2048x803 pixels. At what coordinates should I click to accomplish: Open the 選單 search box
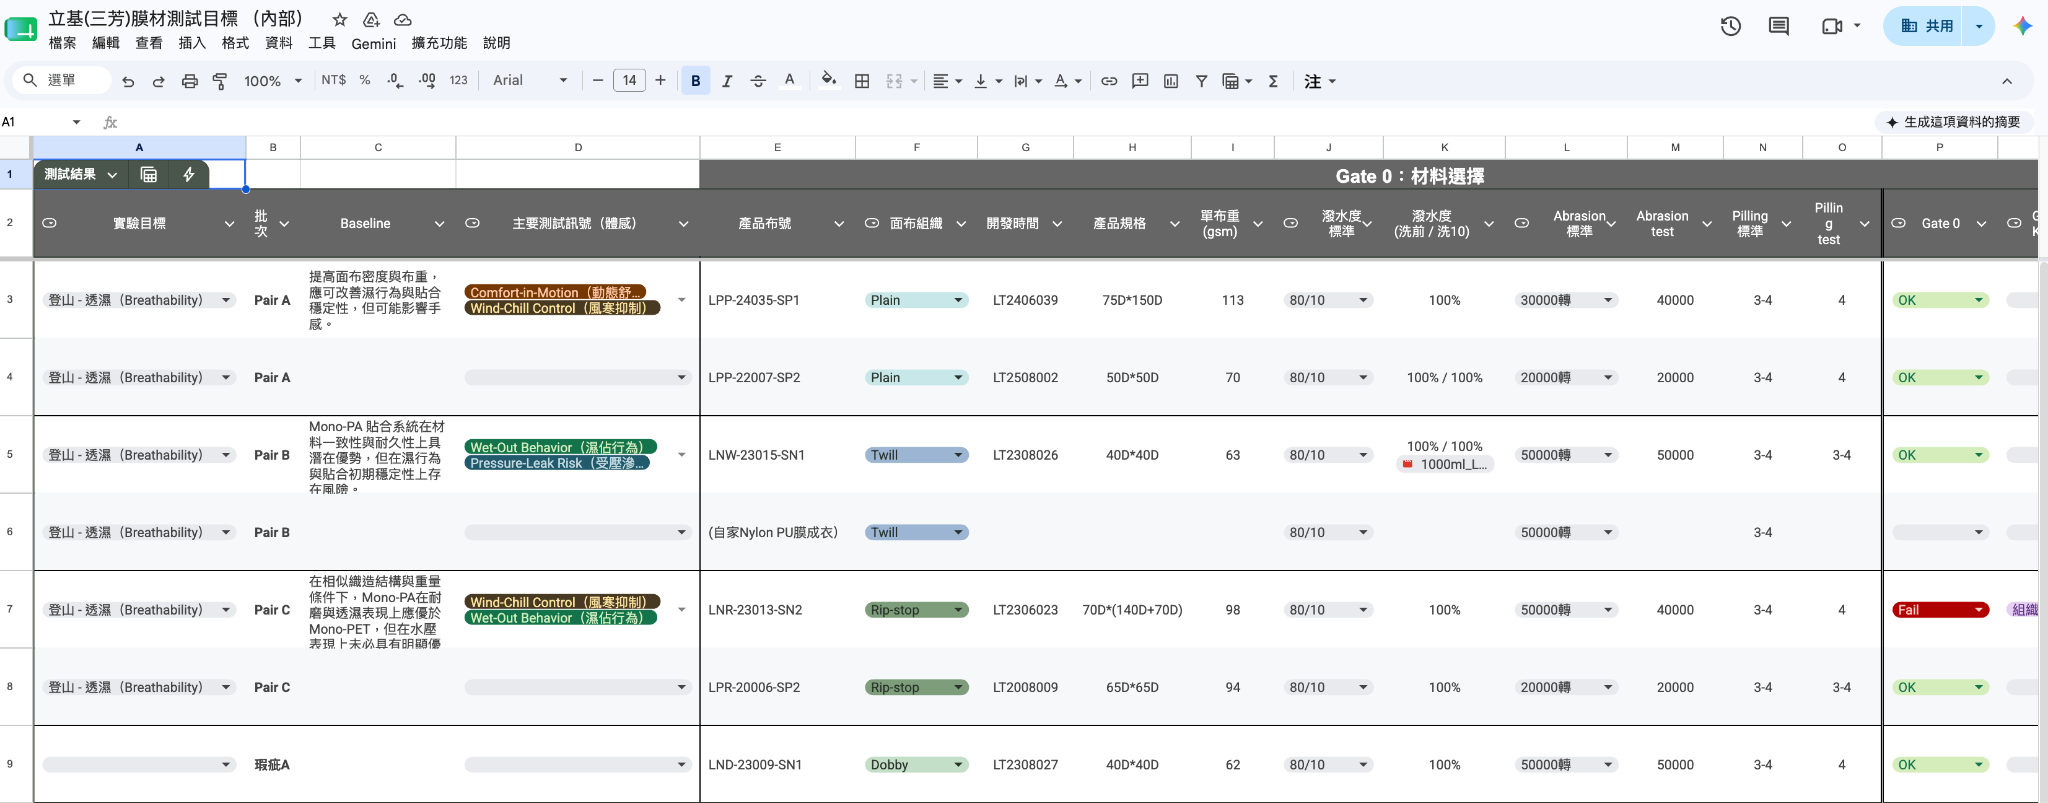[x=62, y=81]
